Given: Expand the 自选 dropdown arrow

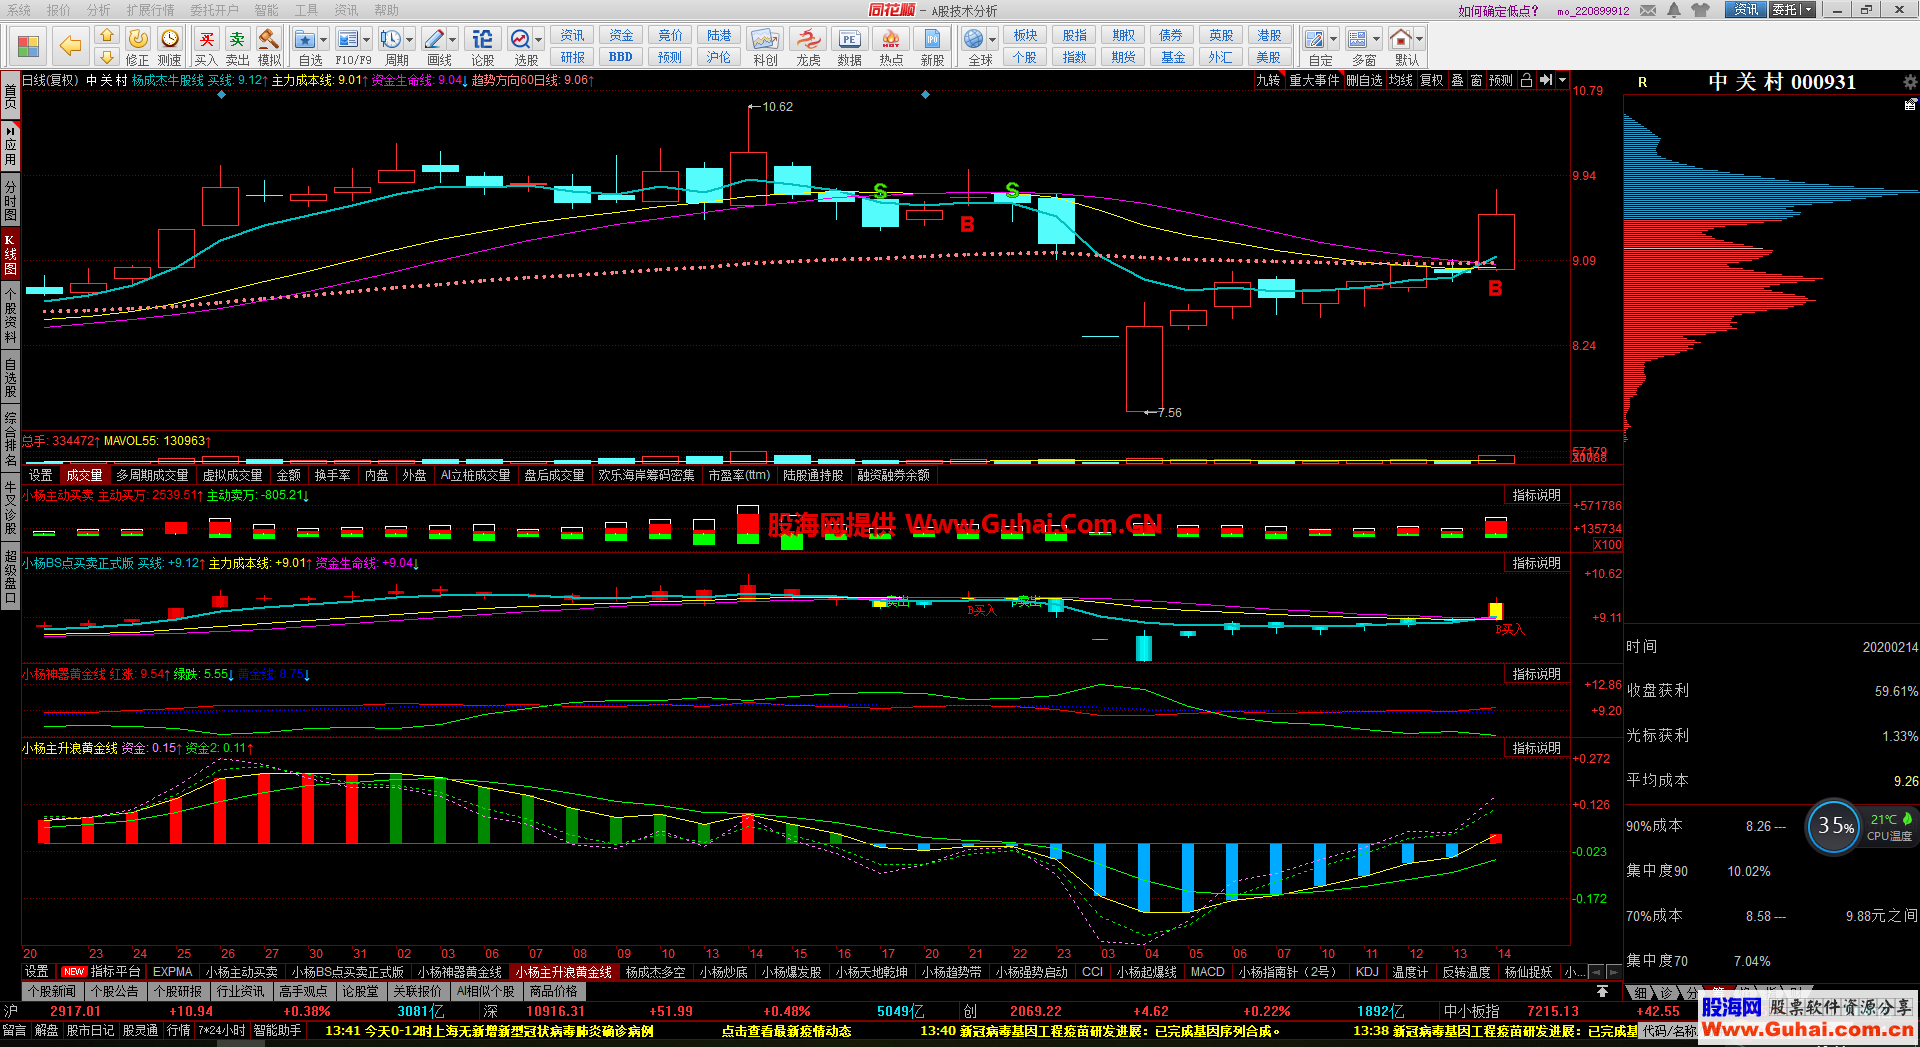Looking at the screenshot, I should click(x=324, y=40).
